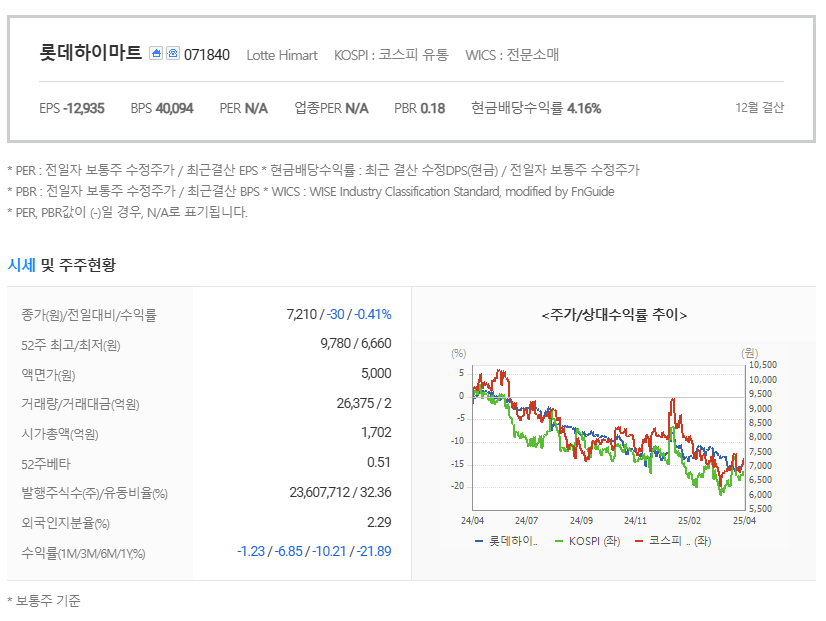Open the homepage icon next to 롯데하이마트
Viewport: 826px width, 621px height.
point(156,53)
